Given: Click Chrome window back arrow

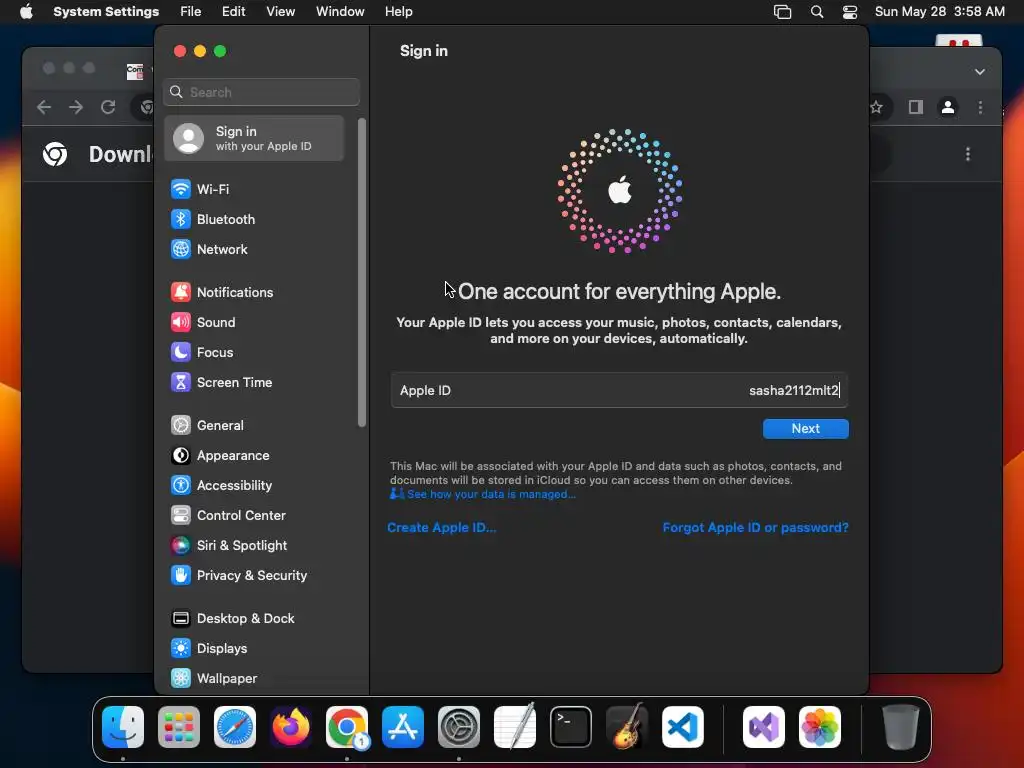Looking at the screenshot, I should (44, 107).
